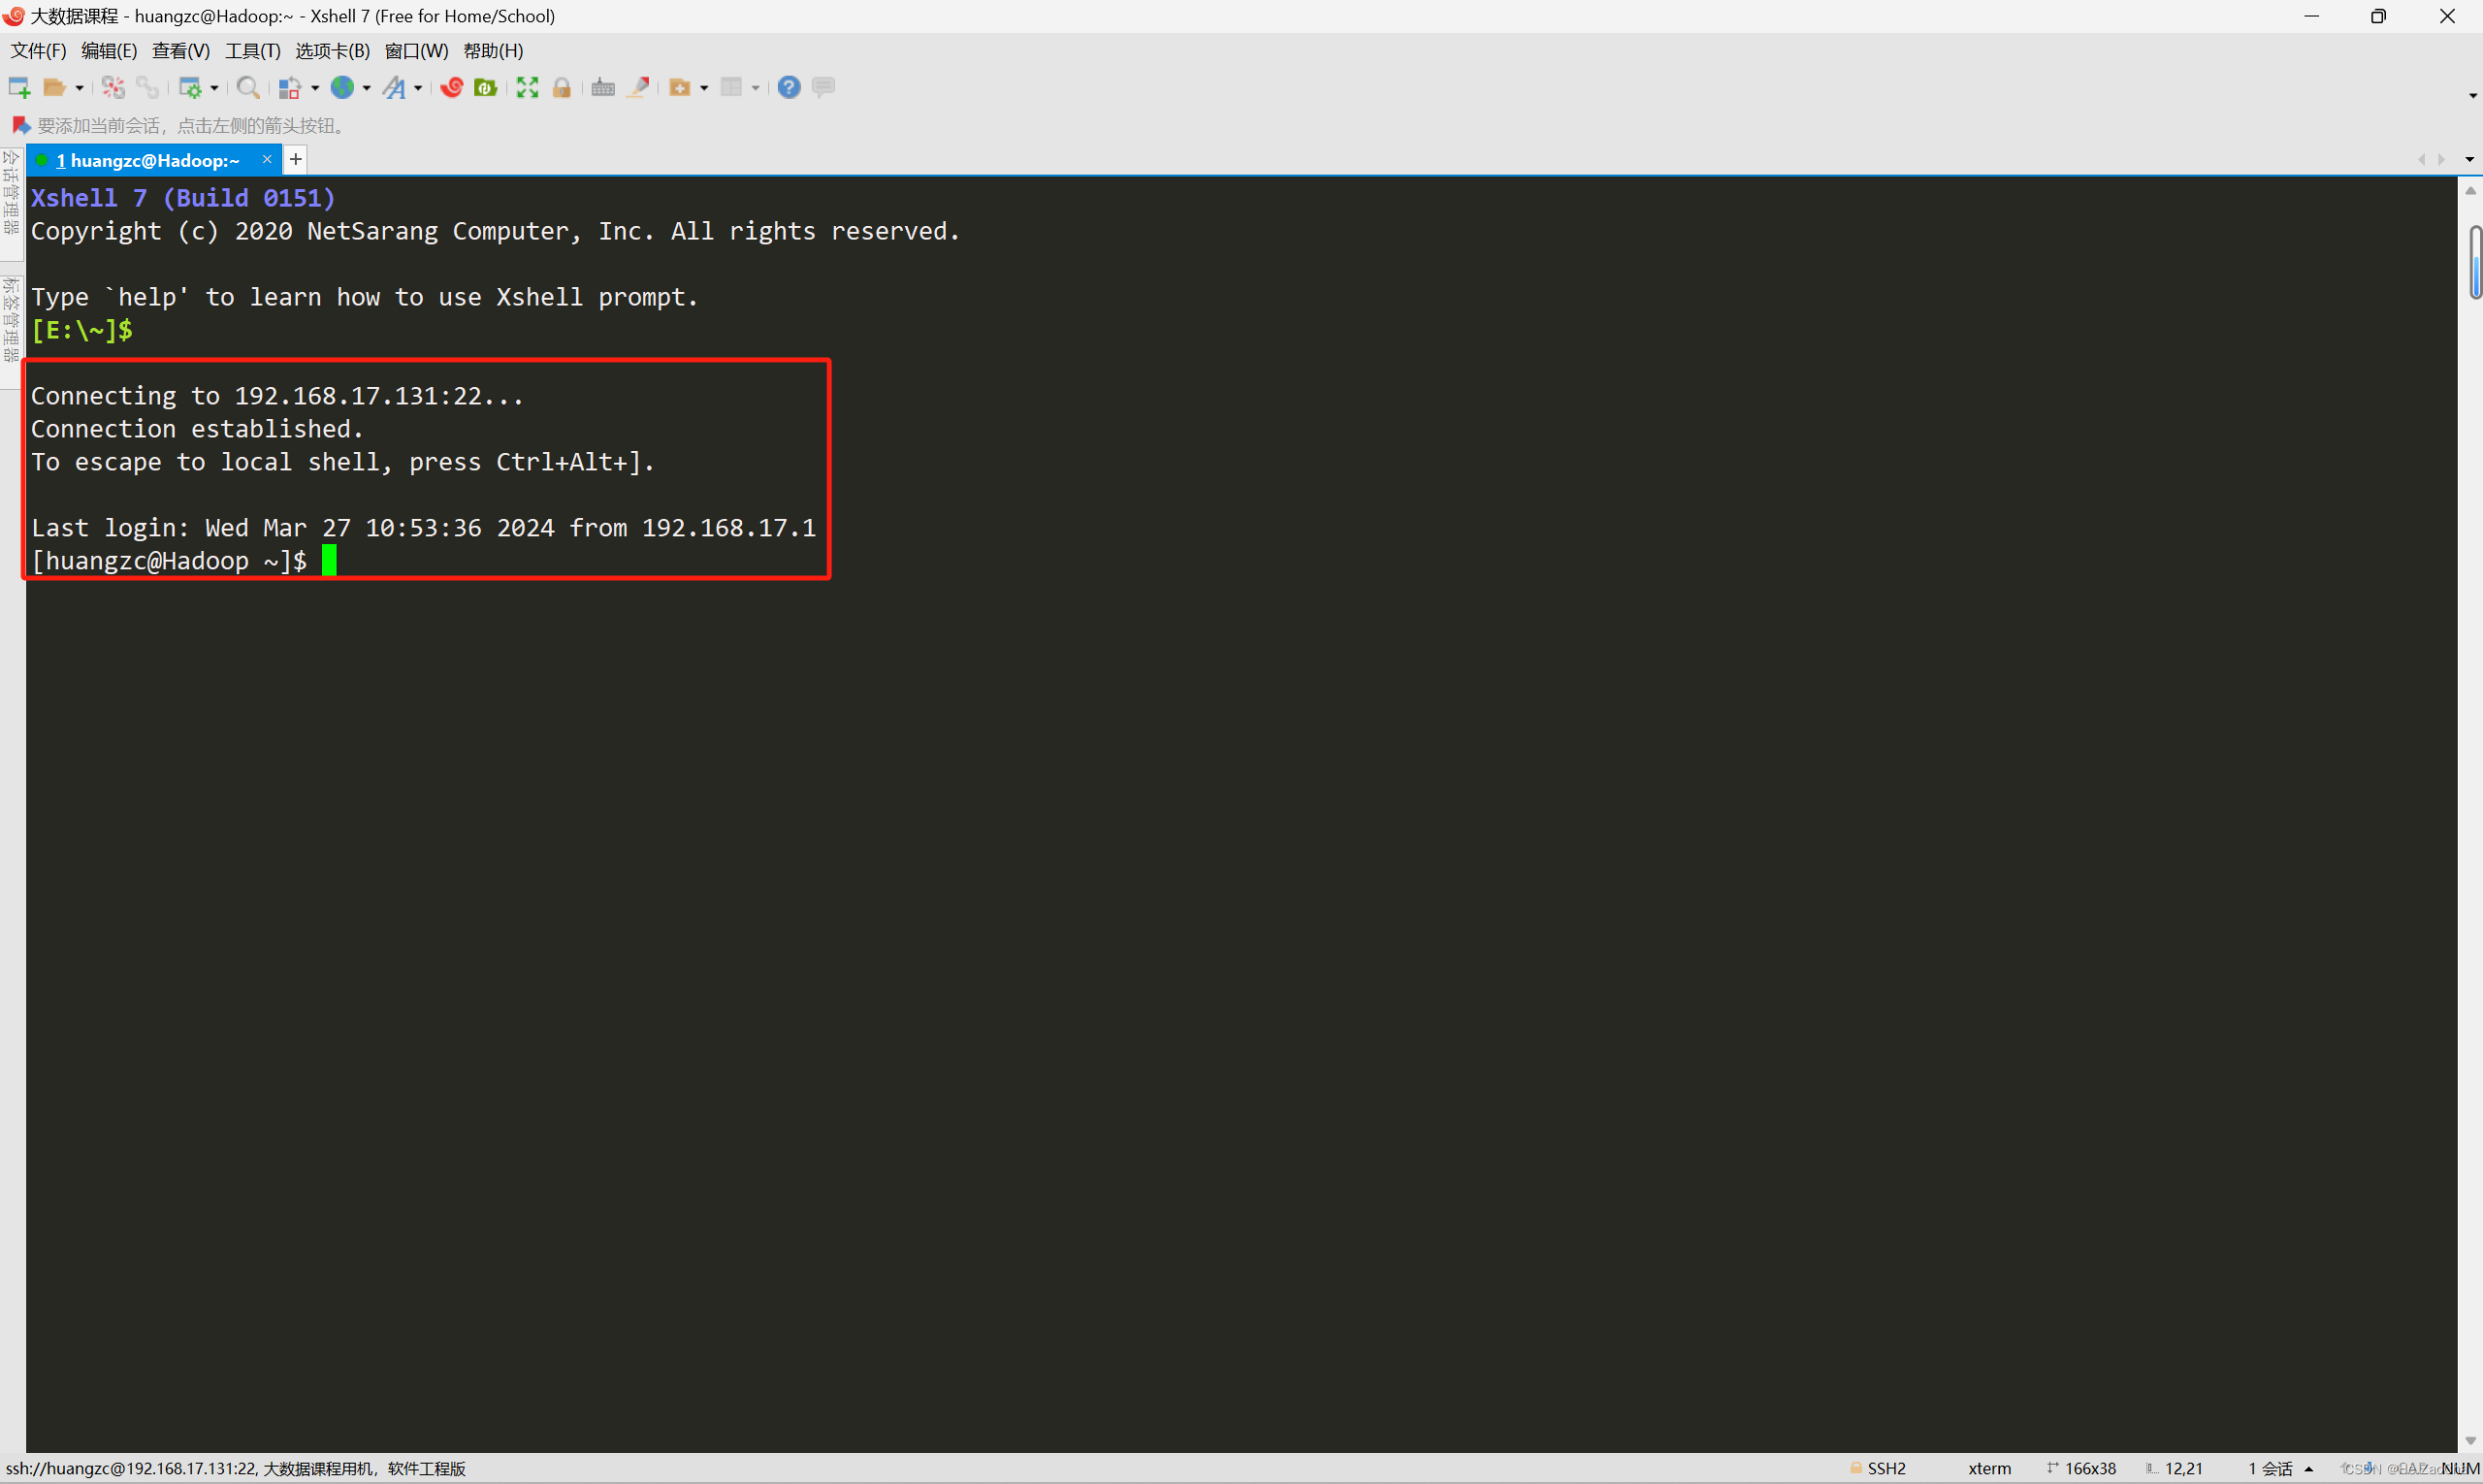Viewport: 2483px width, 1484px height.
Task: Add a new tab with plus button
Action: point(296,160)
